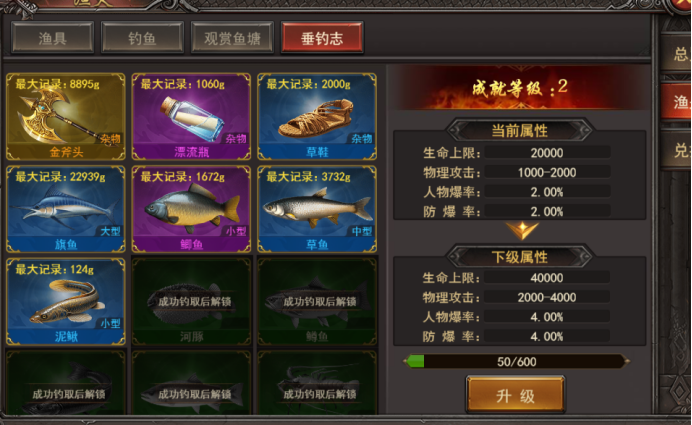The width and height of the screenshot is (692, 425).
Task: Select the red 渔 side tab
Action: click(677, 102)
